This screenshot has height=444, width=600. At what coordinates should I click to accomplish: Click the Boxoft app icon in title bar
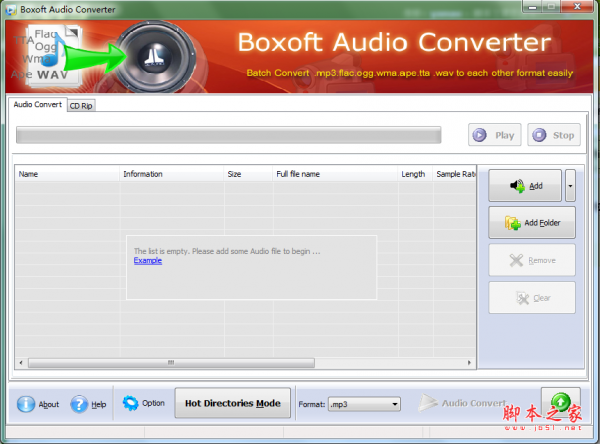pos(11,10)
